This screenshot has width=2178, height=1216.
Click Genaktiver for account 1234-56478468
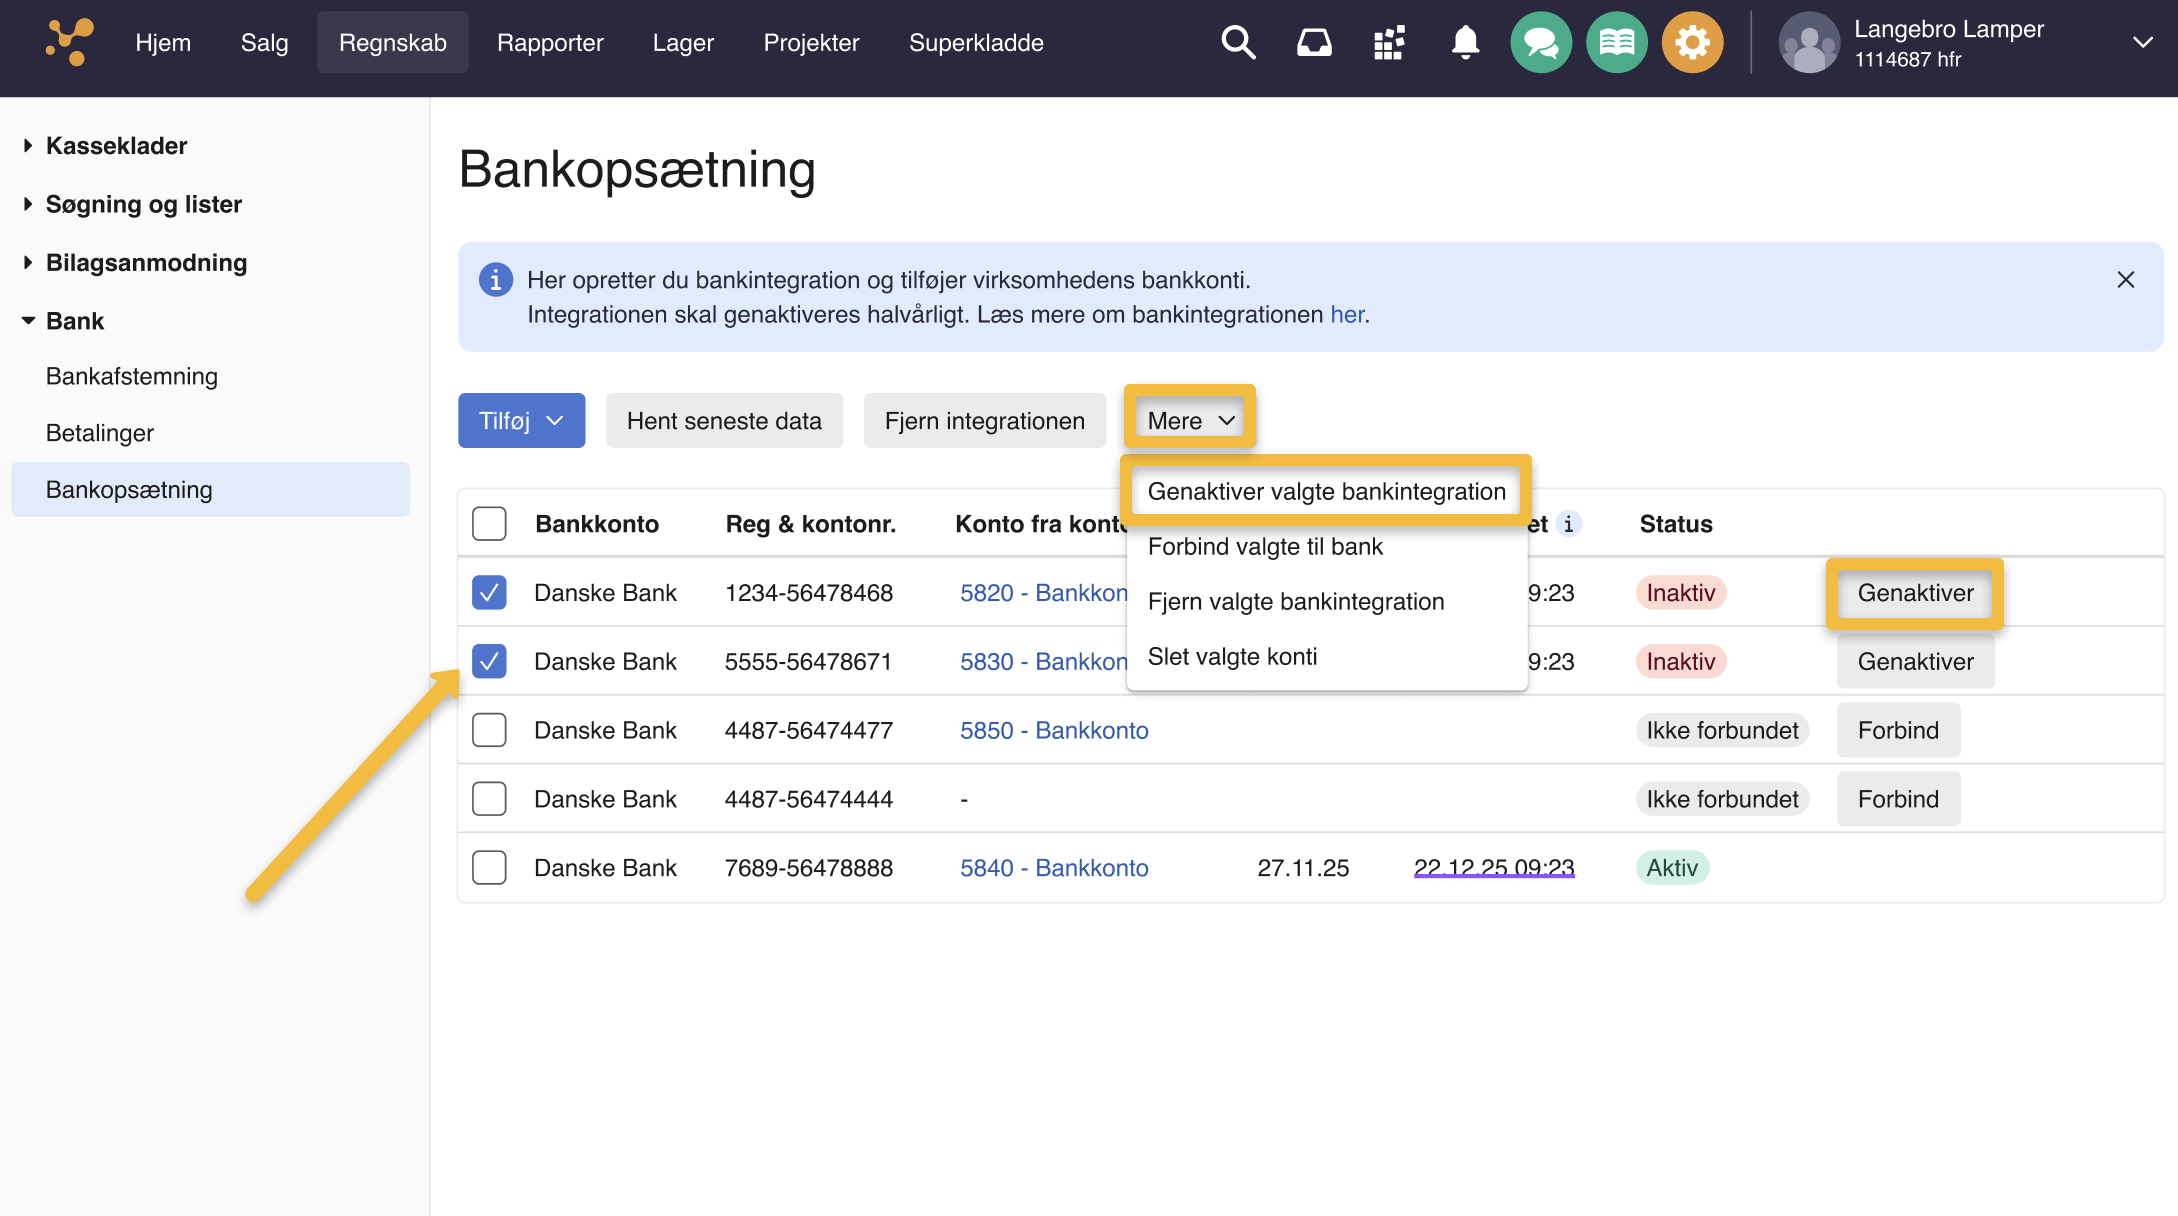[1915, 593]
